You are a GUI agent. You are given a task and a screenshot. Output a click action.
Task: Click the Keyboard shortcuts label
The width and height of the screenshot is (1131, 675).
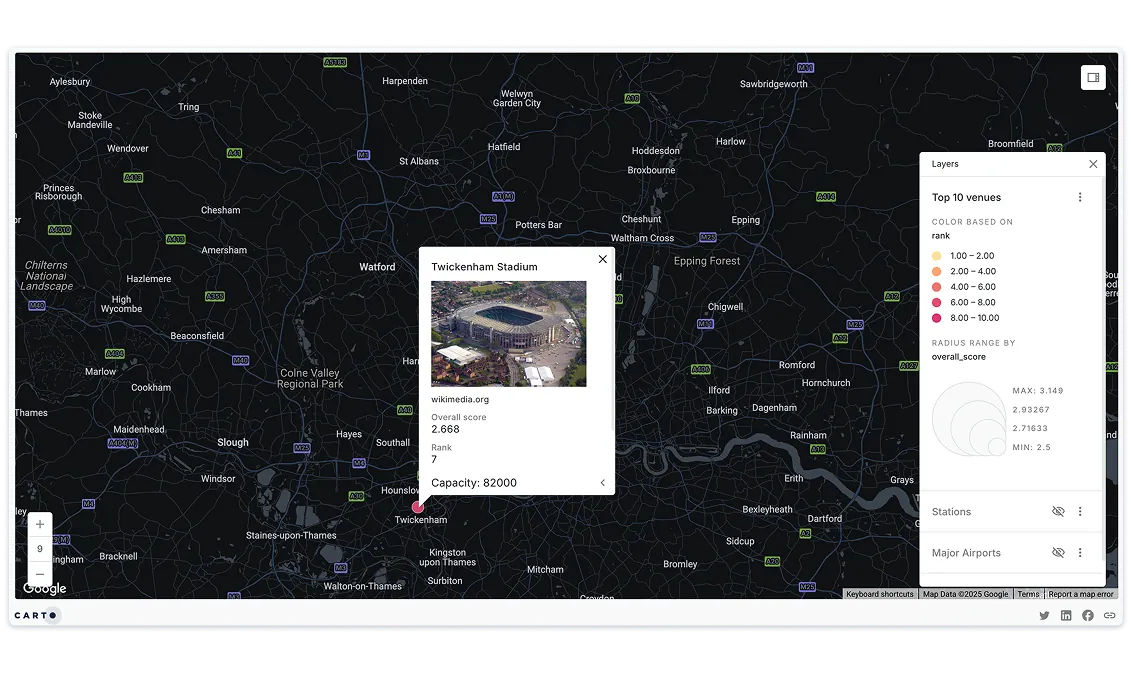coord(879,594)
